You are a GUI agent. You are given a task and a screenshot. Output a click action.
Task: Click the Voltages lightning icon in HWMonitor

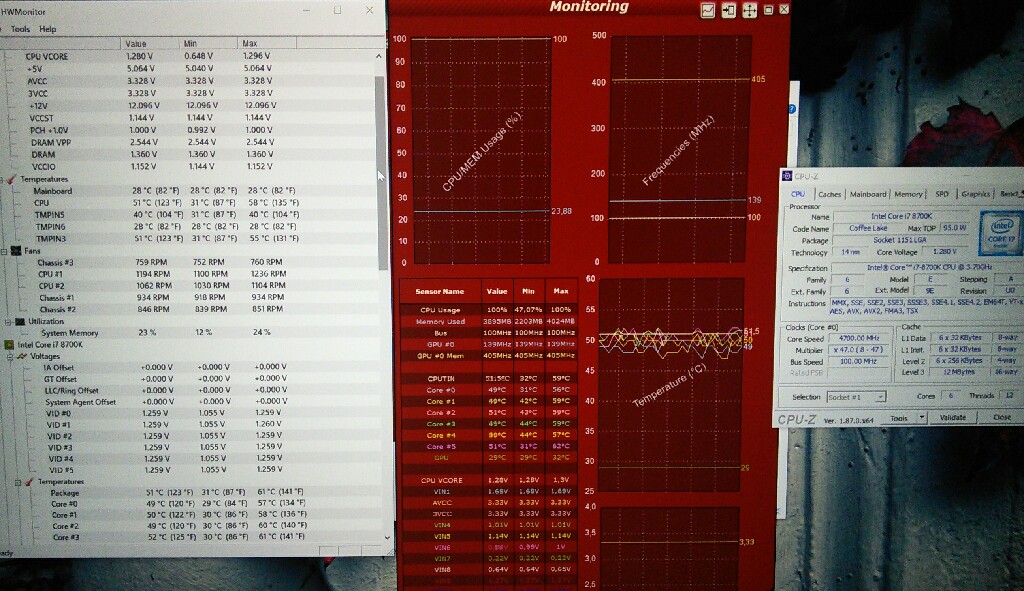pyautogui.click(x=22, y=357)
